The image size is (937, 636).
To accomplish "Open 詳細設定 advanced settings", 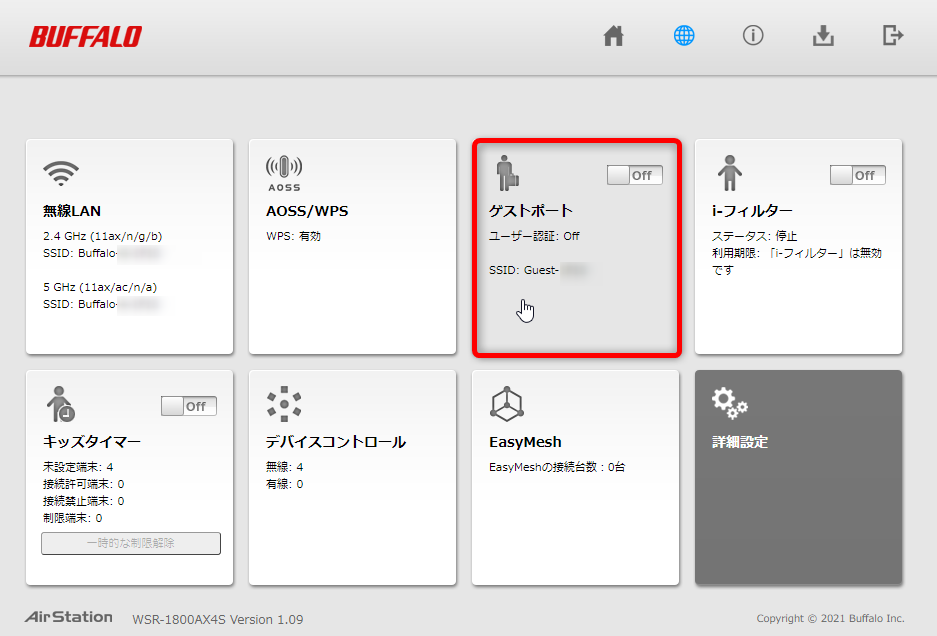I will (740, 442).
